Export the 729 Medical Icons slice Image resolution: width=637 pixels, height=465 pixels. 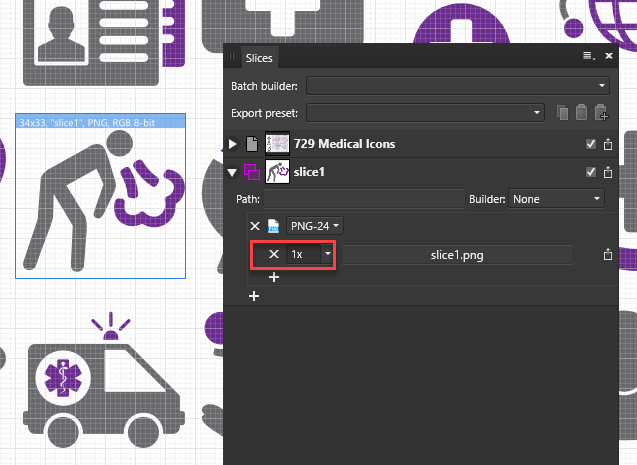point(607,144)
